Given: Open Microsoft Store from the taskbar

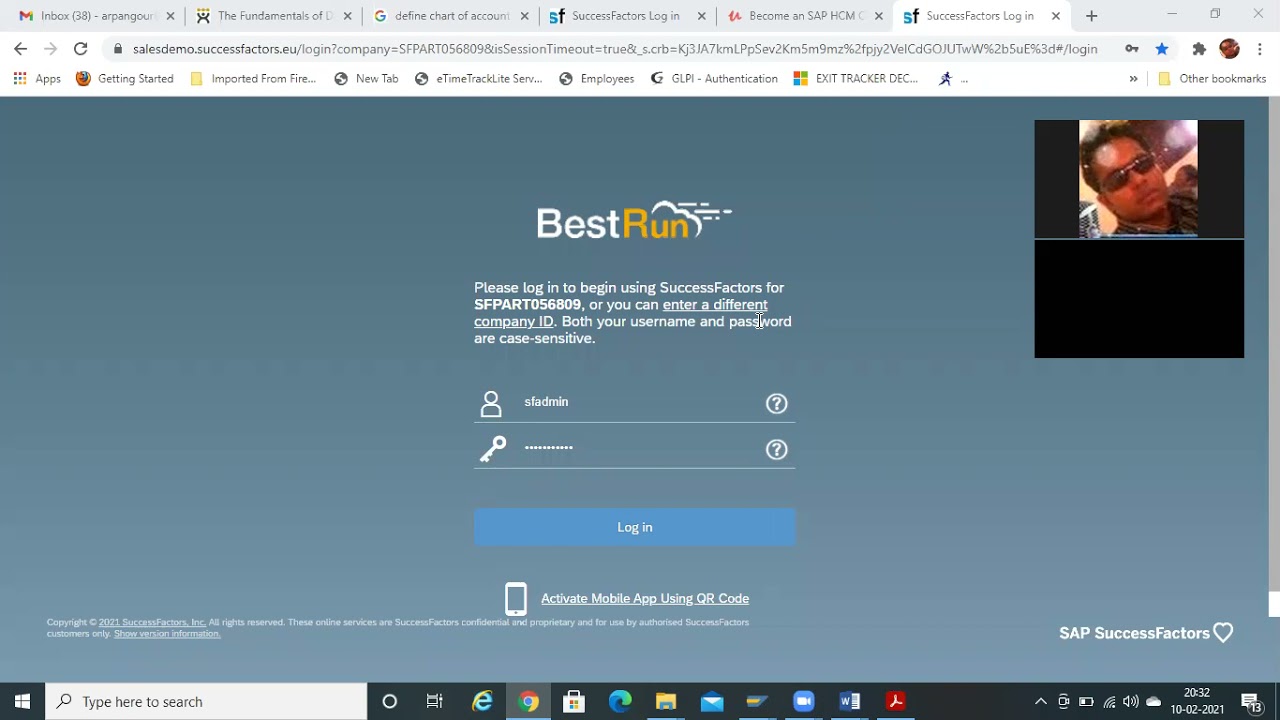Looking at the screenshot, I should point(574,701).
